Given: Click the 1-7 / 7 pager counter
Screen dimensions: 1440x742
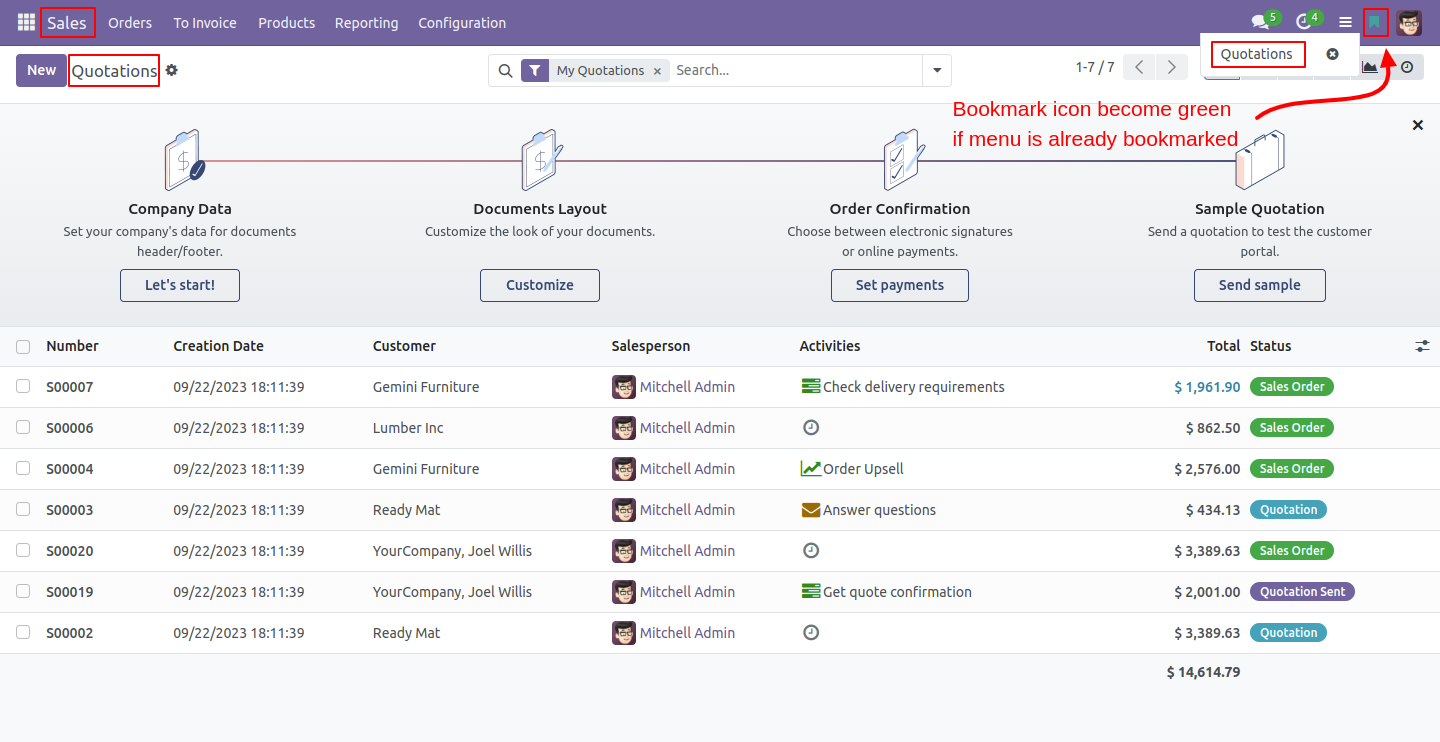Looking at the screenshot, I should tap(1095, 67).
